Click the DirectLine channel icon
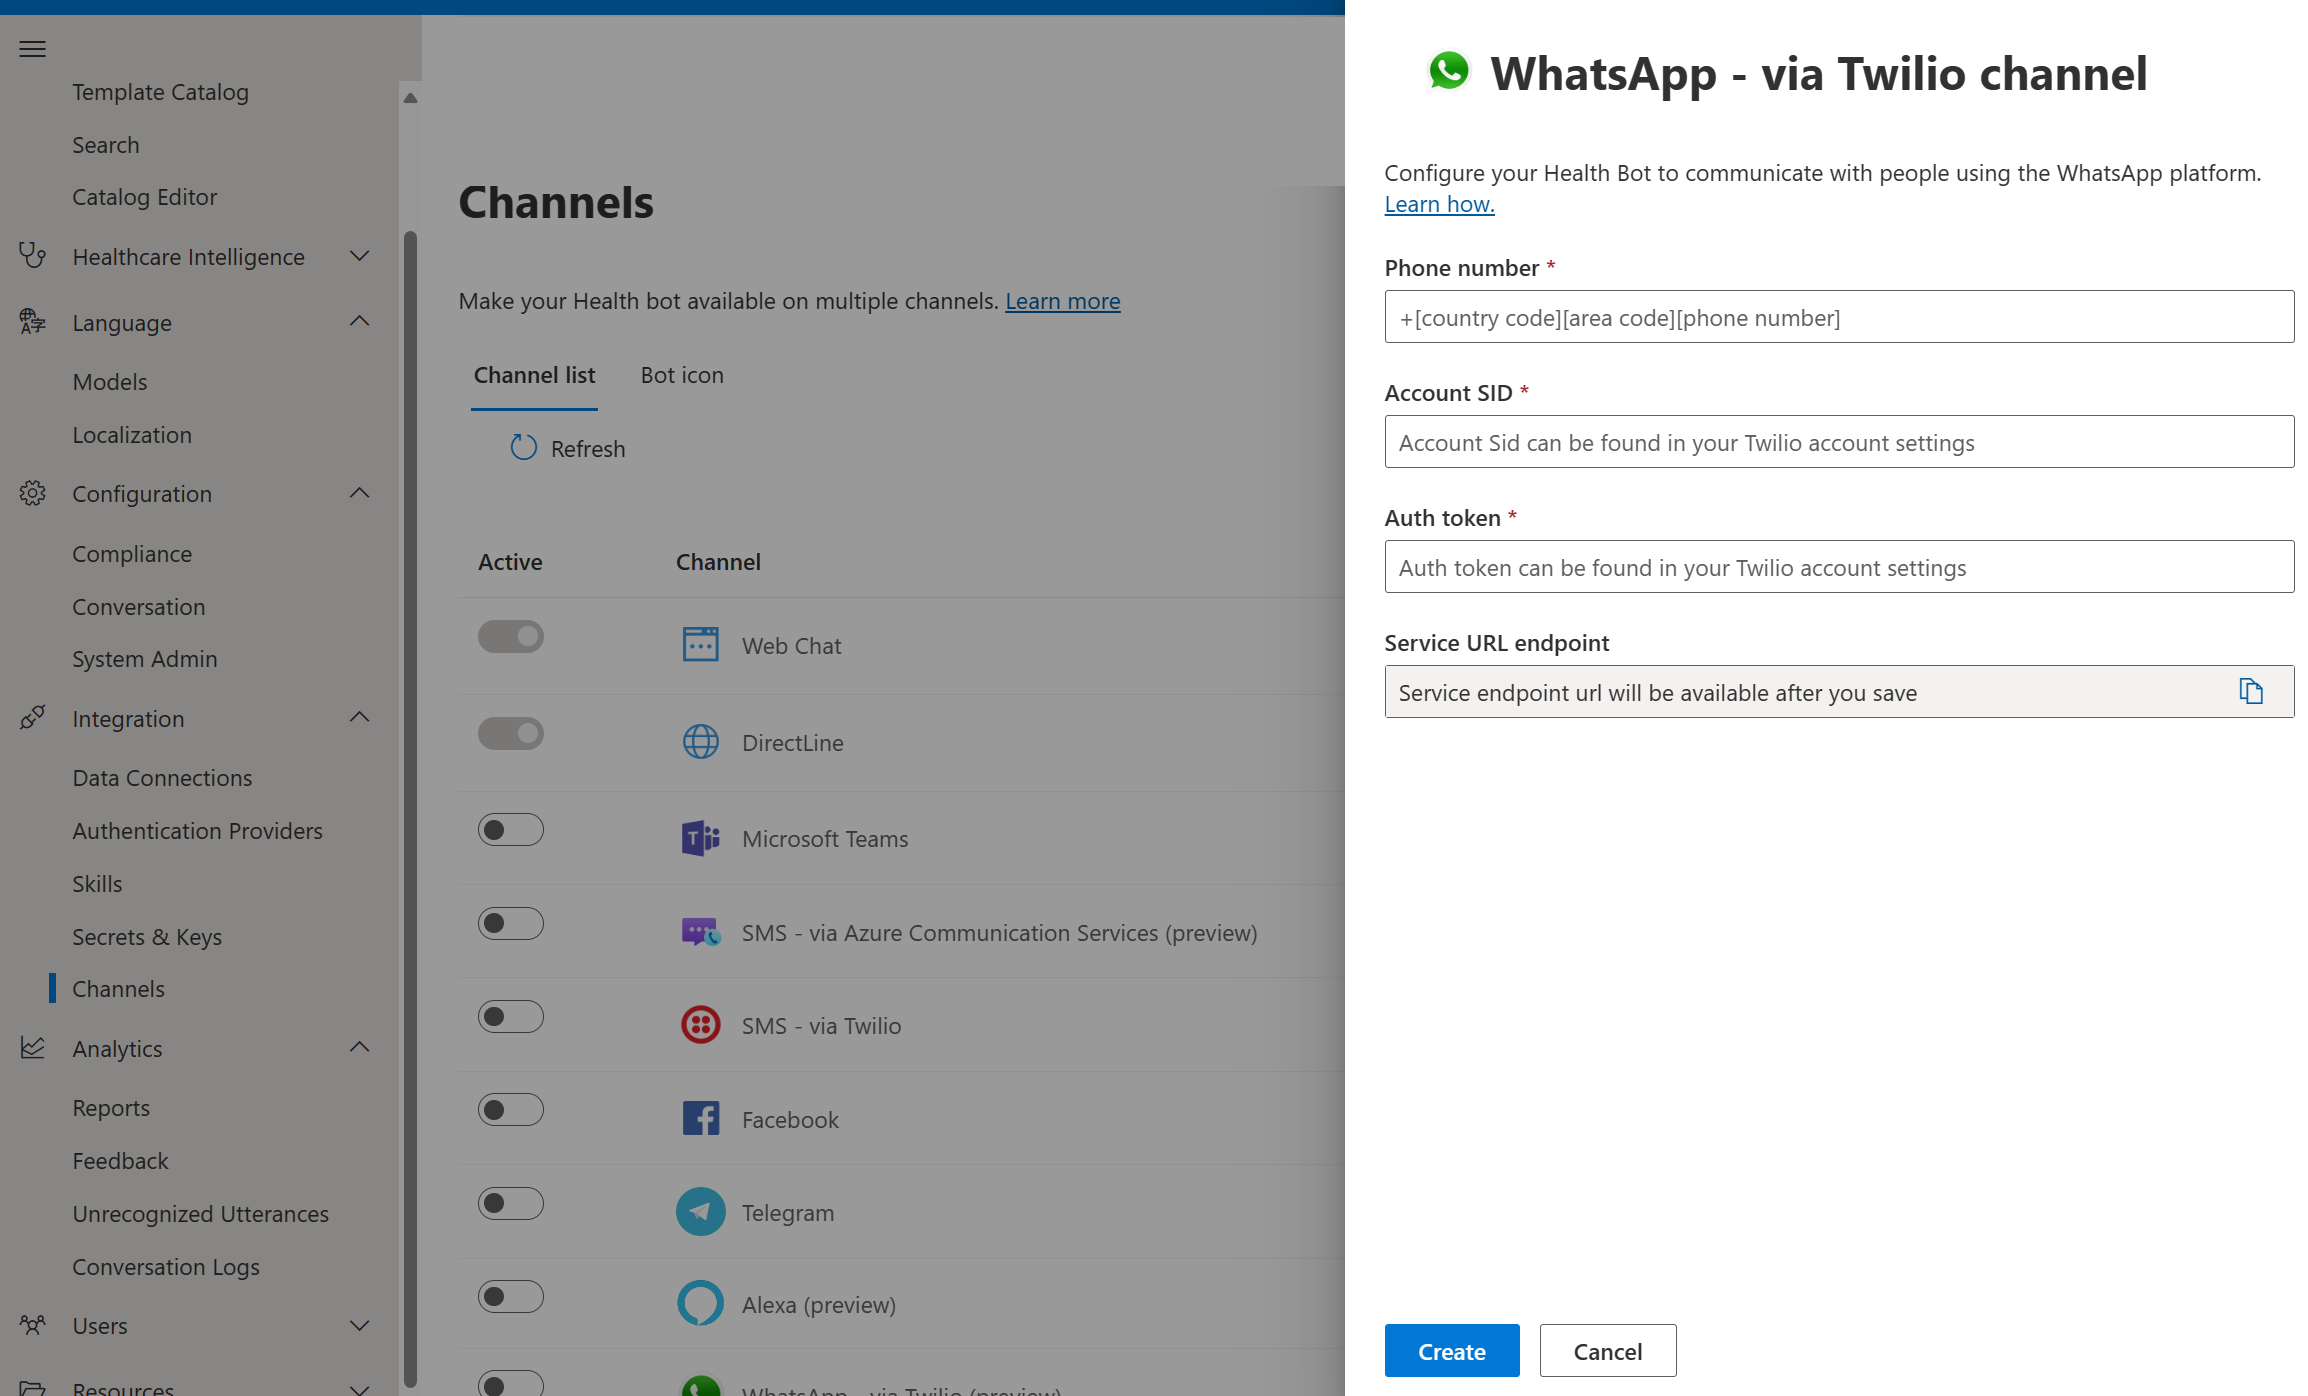 click(701, 742)
